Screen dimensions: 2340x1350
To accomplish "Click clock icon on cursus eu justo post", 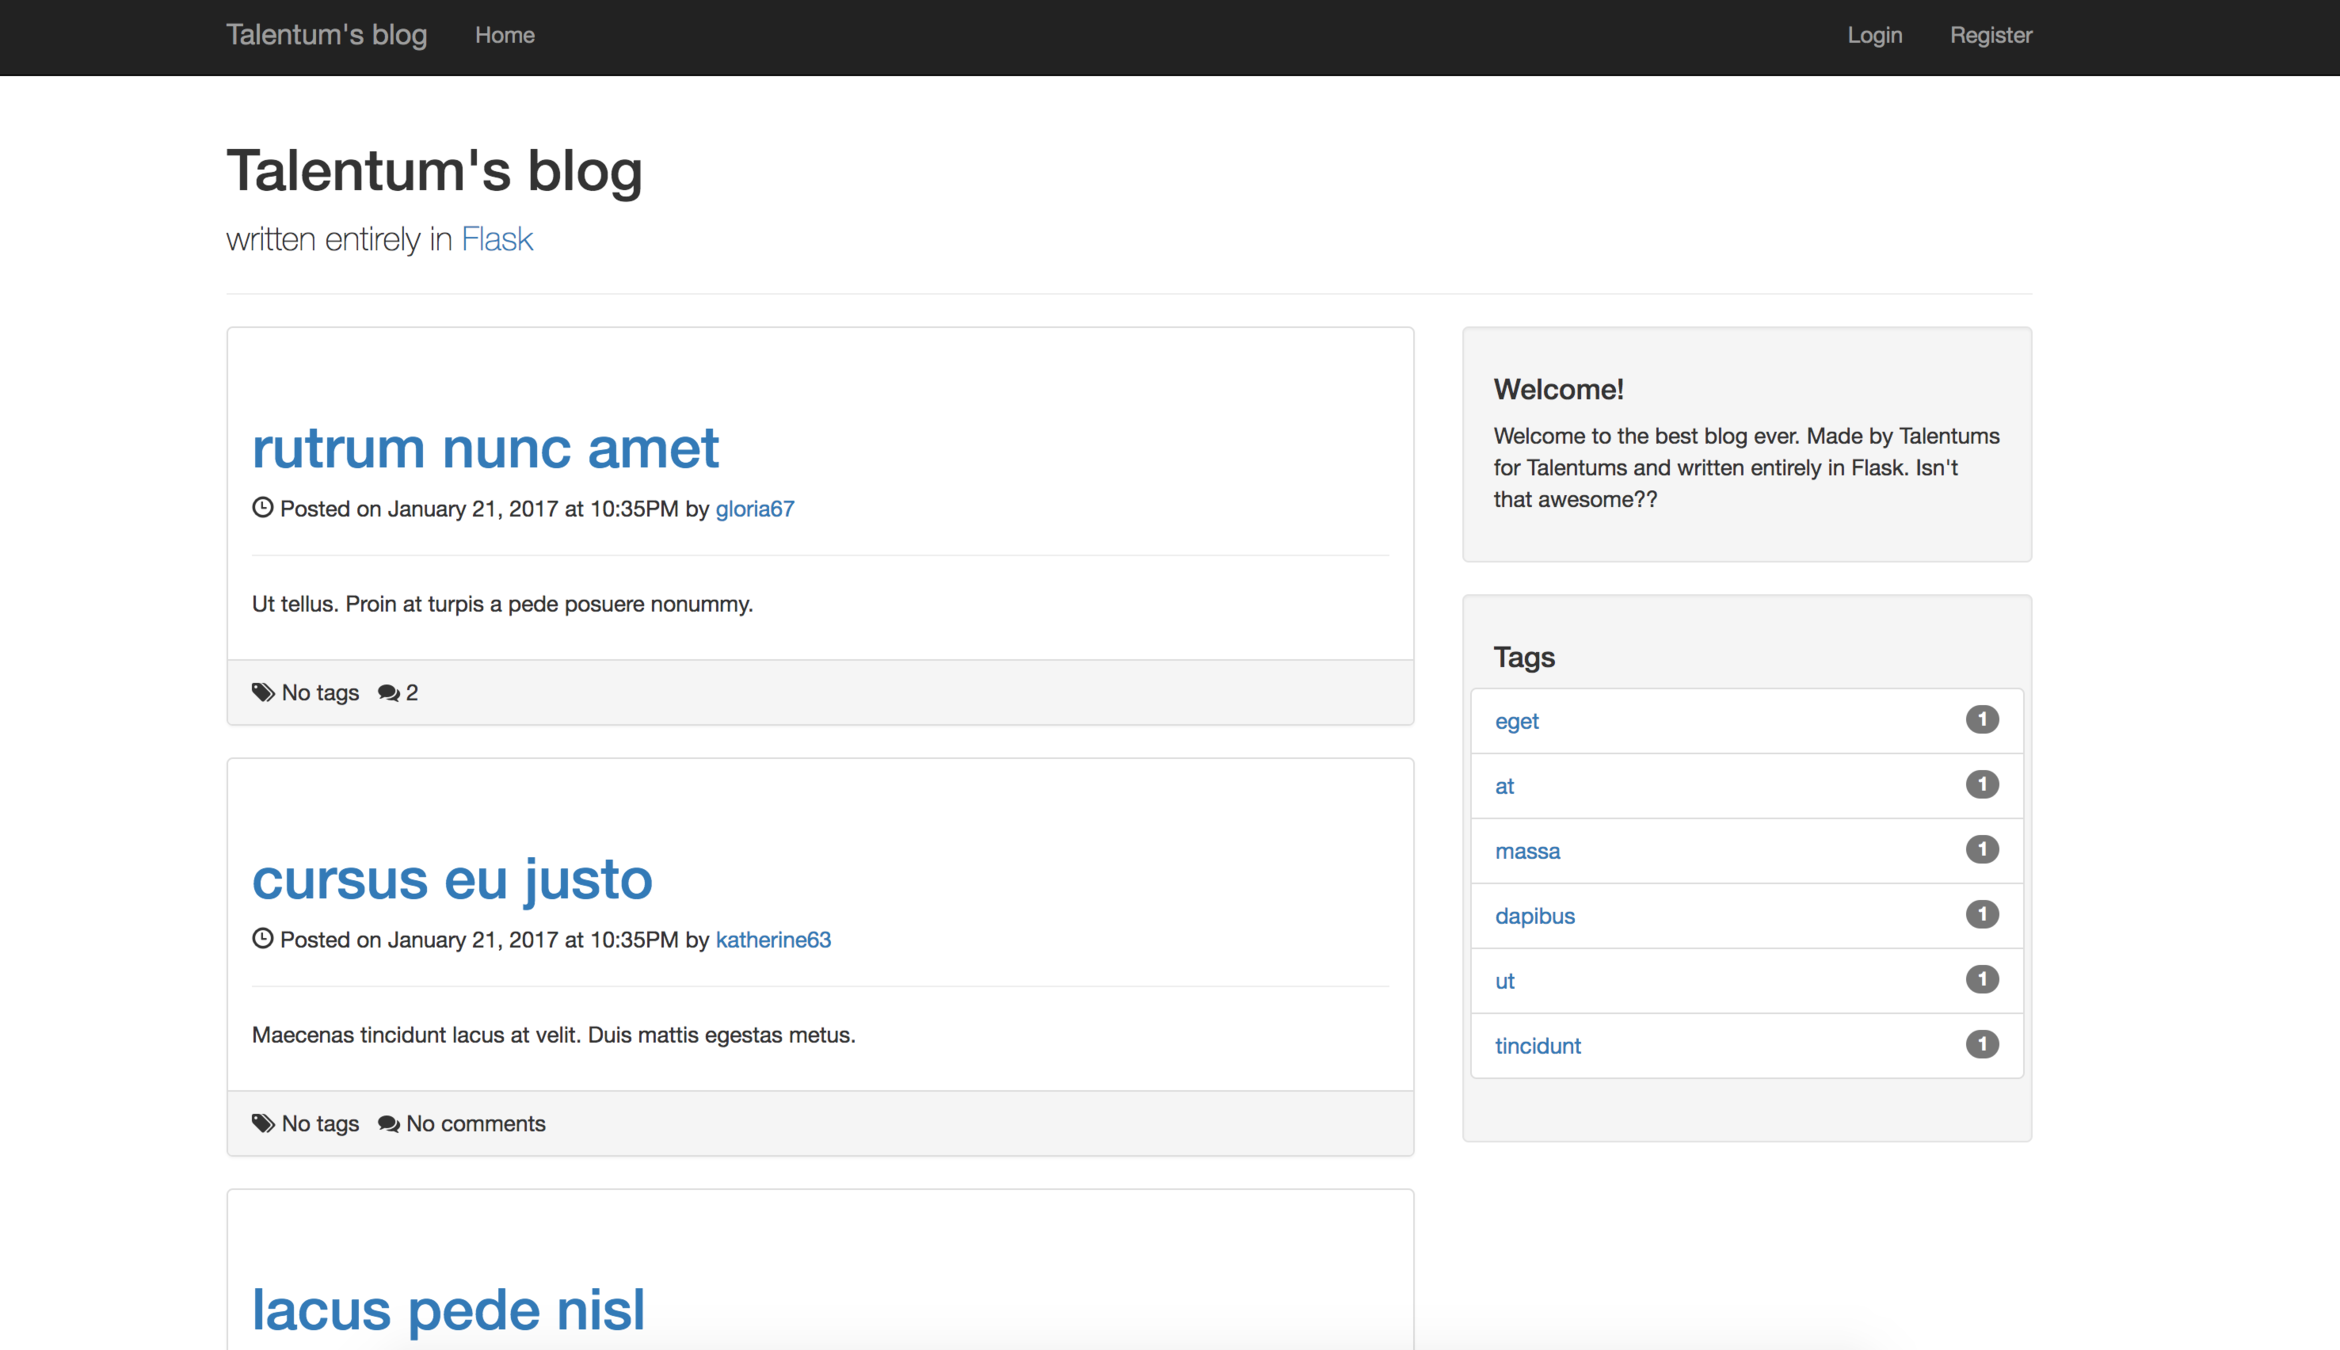I will pos(262,938).
